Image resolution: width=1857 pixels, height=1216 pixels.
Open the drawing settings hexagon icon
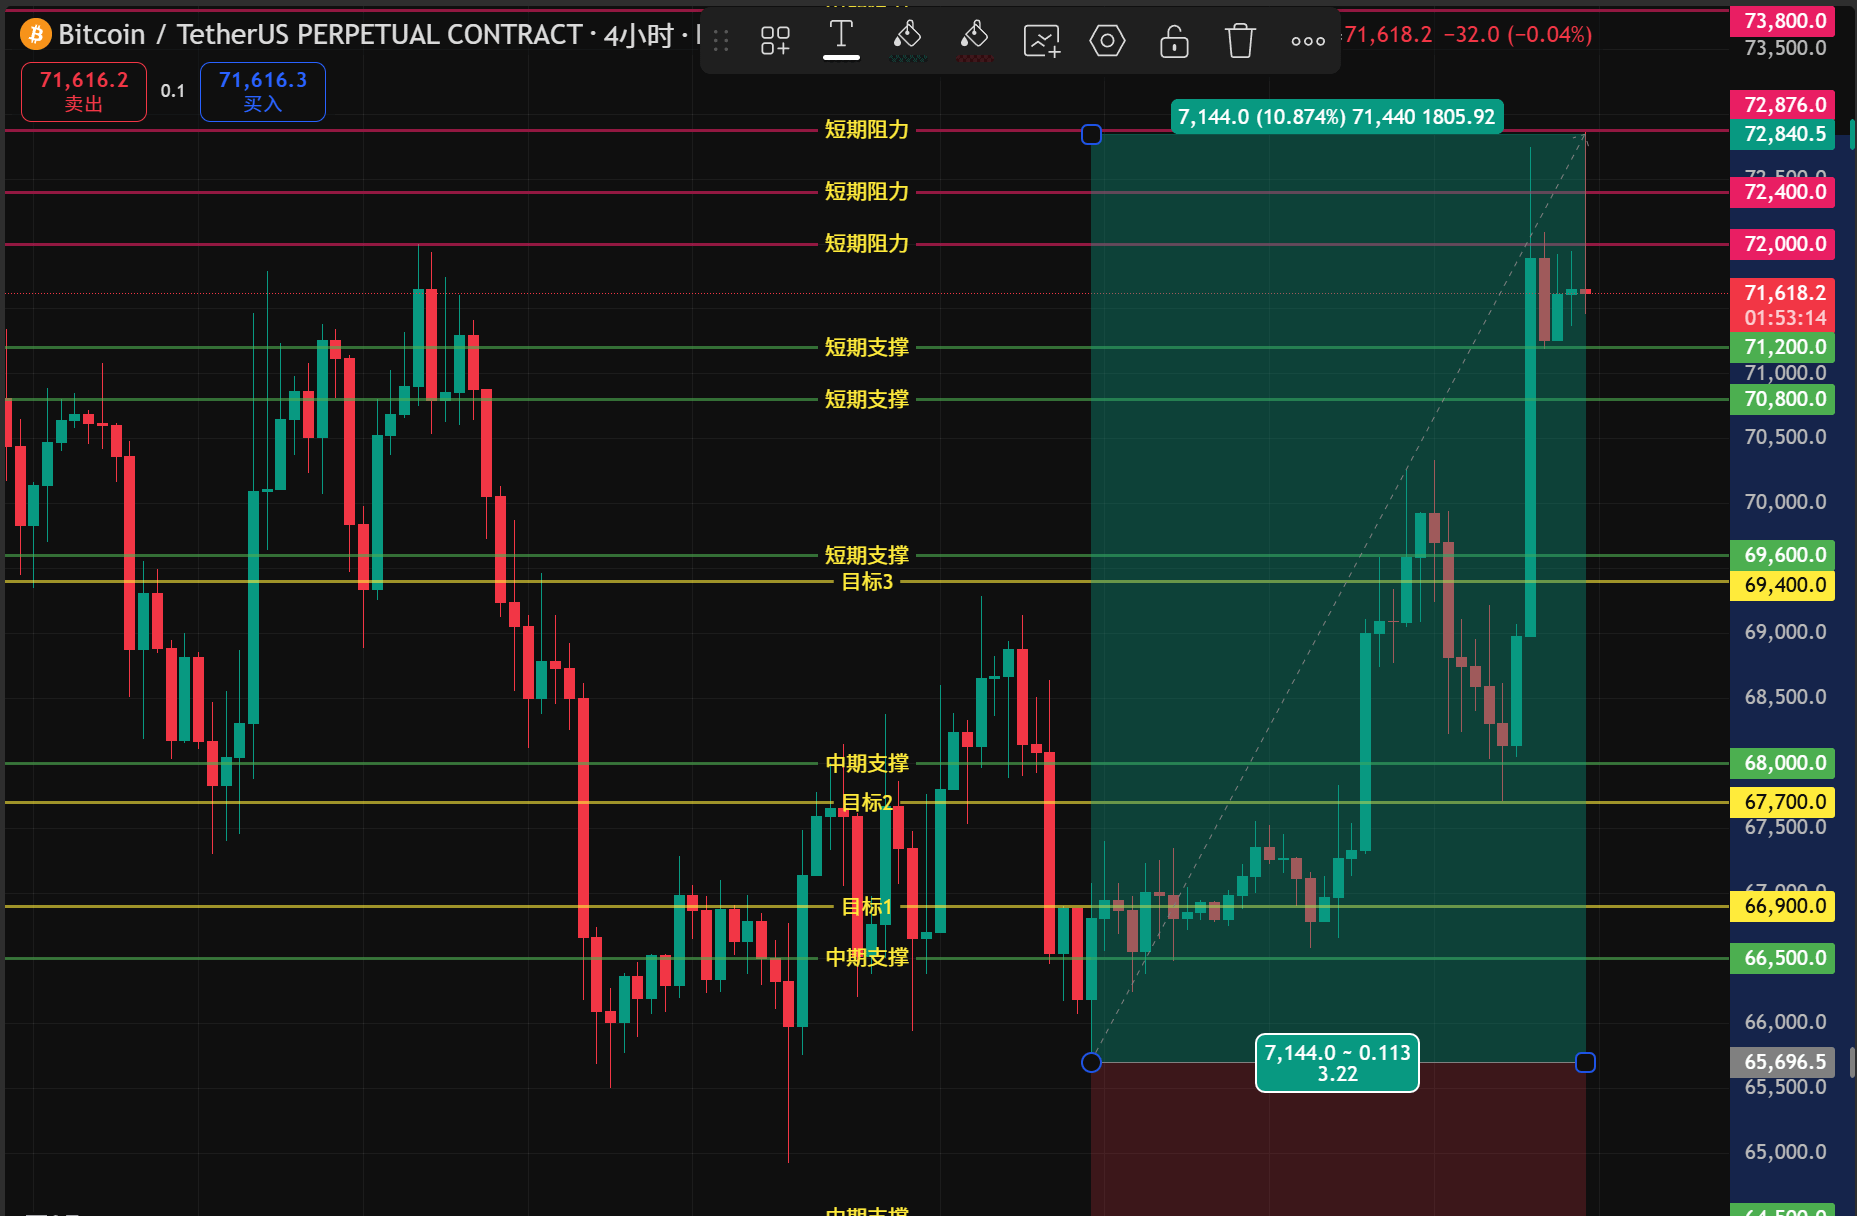1107,41
